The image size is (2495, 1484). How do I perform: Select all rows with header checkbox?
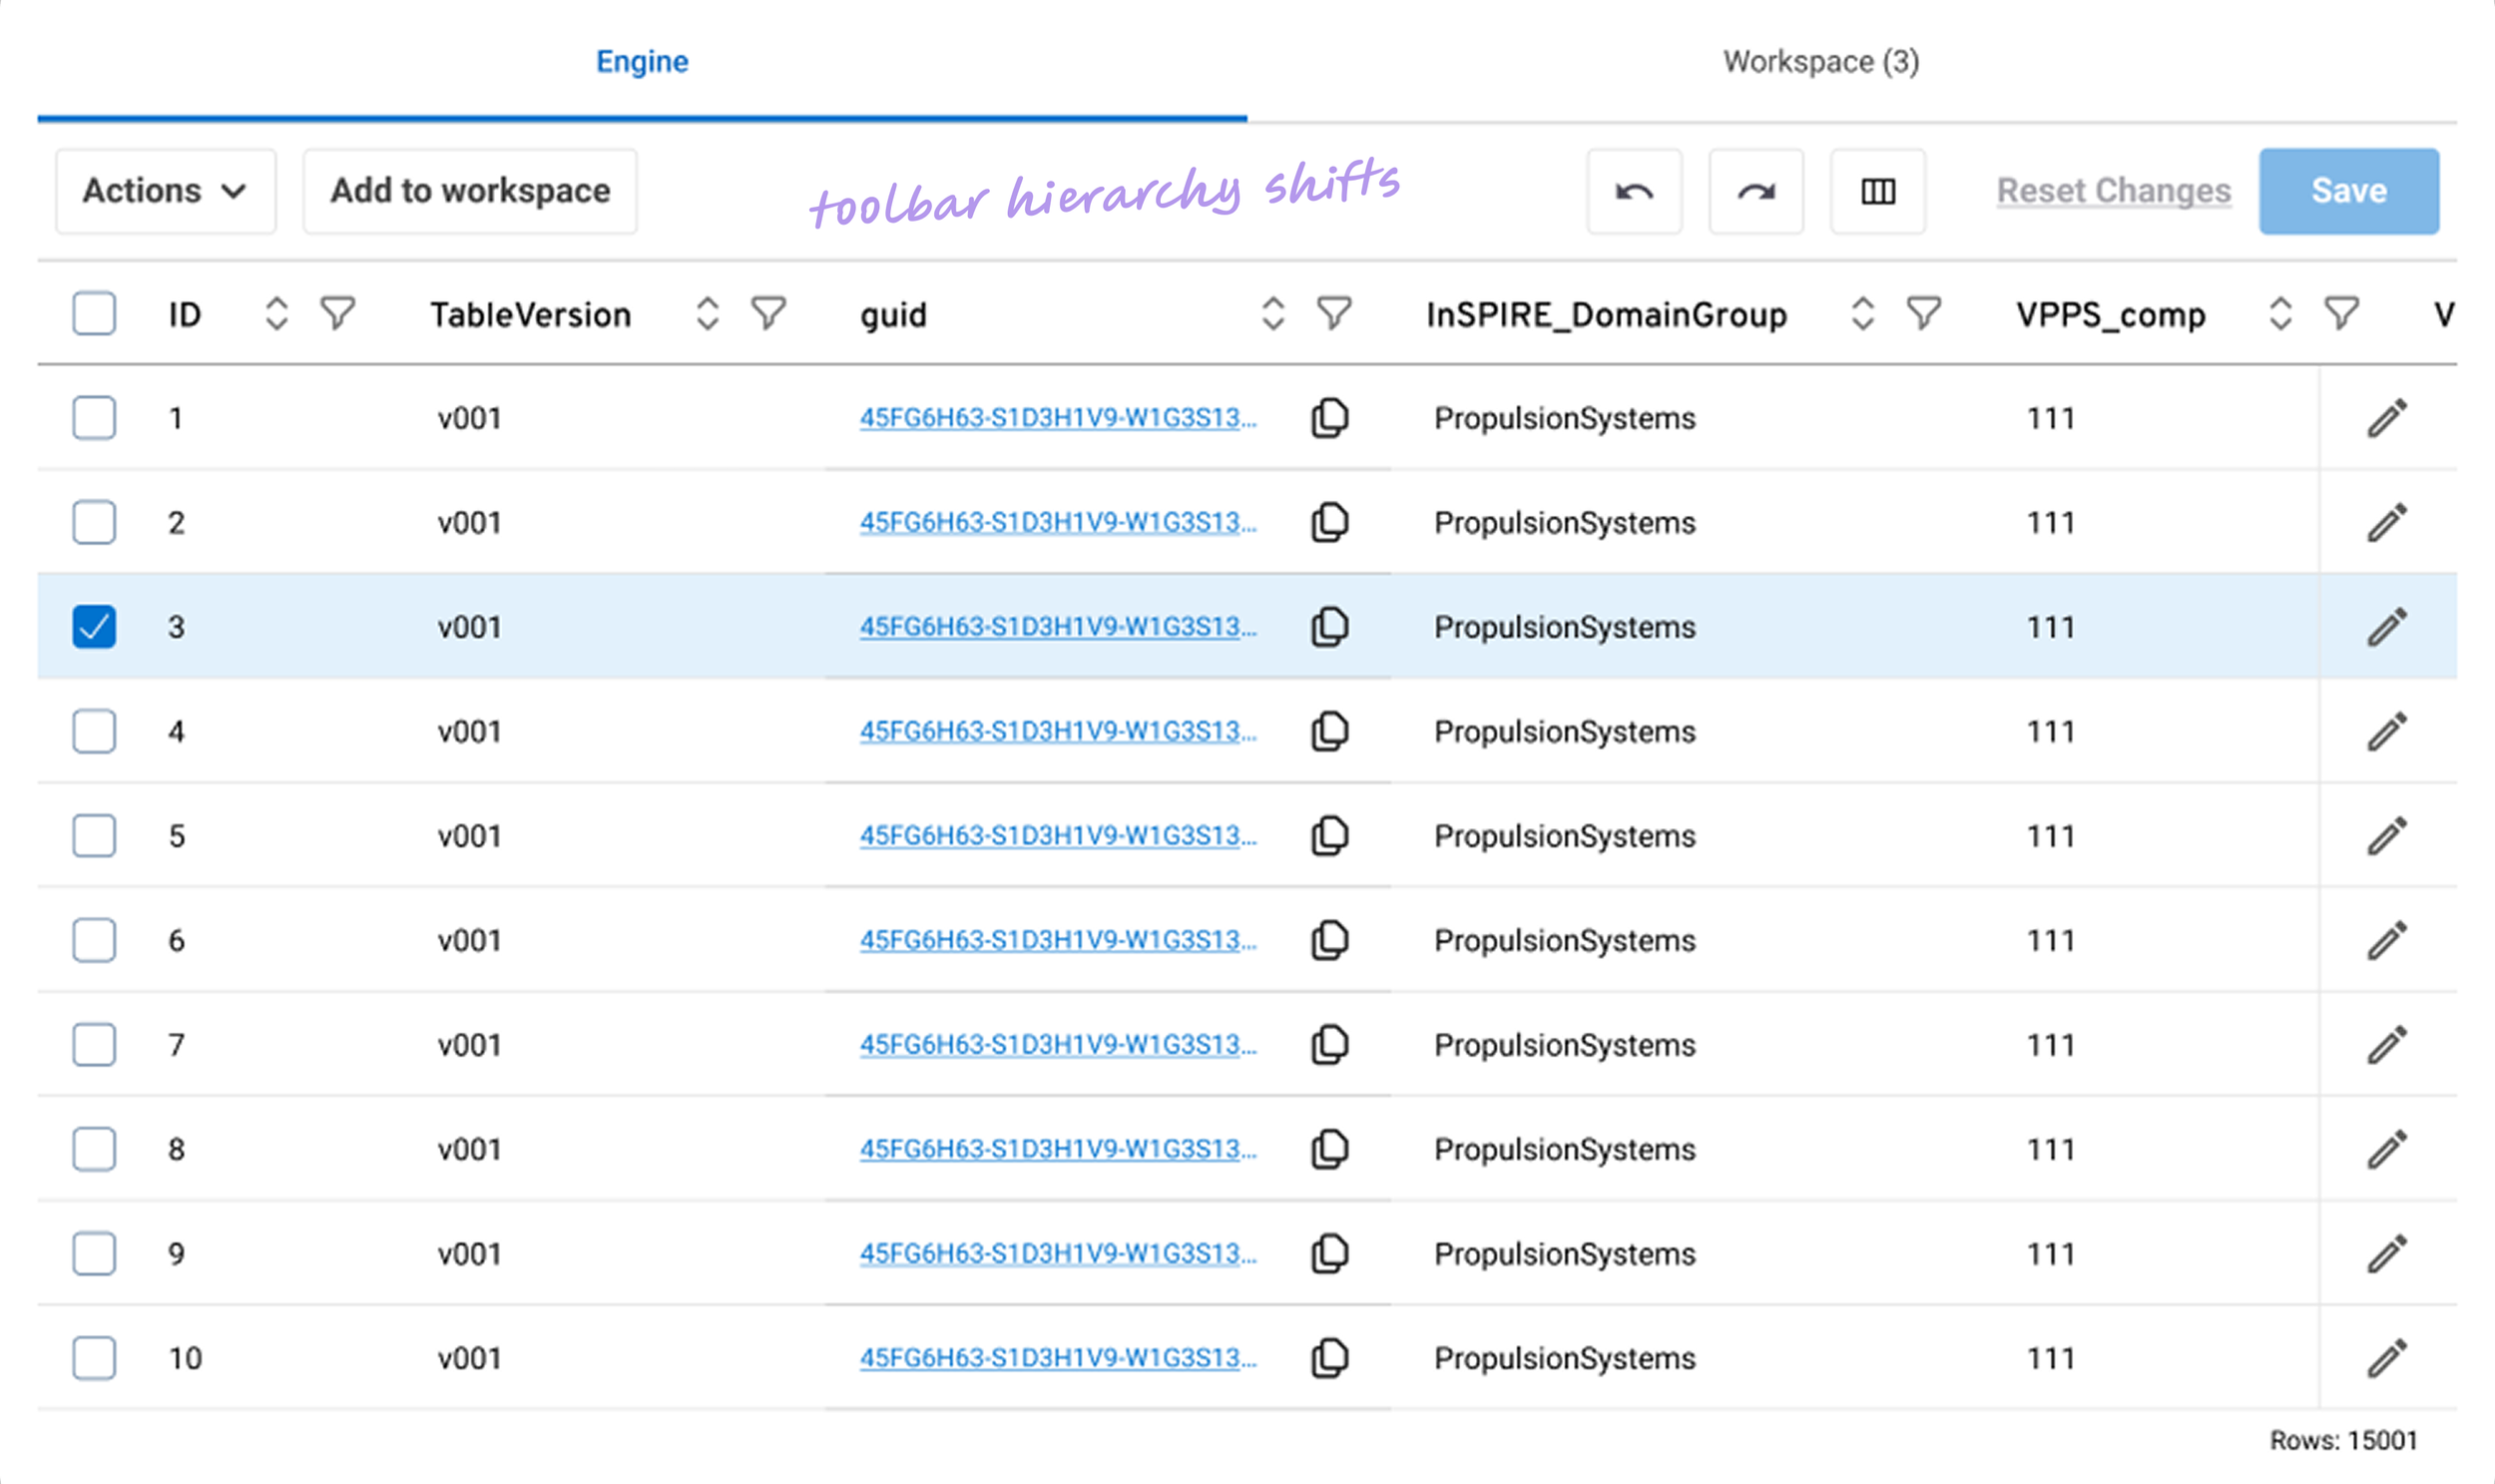tap(94, 314)
